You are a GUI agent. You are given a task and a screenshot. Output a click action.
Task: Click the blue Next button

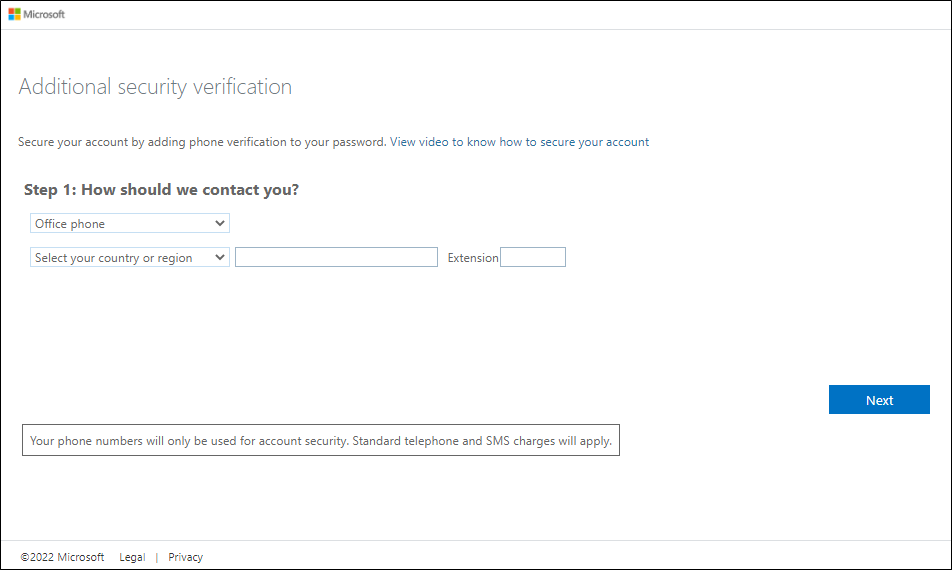coord(879,399)
